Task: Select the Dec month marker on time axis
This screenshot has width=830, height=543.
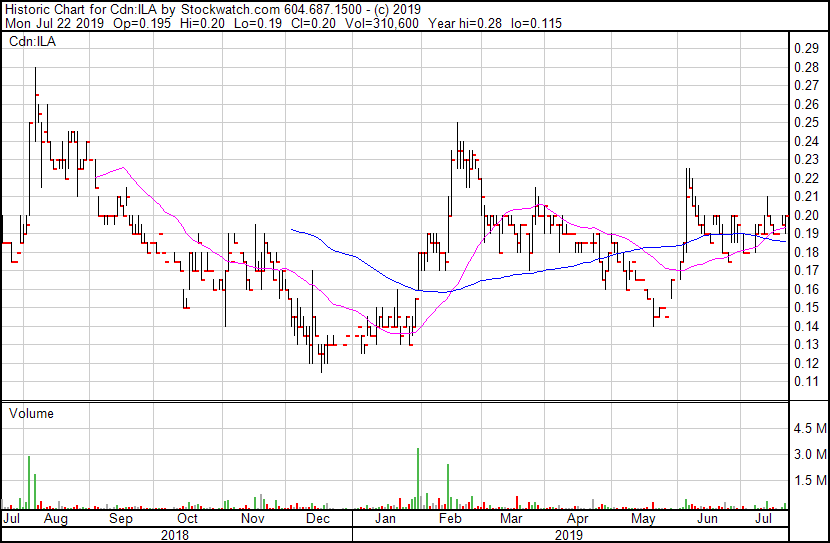Action: [317, 519]
